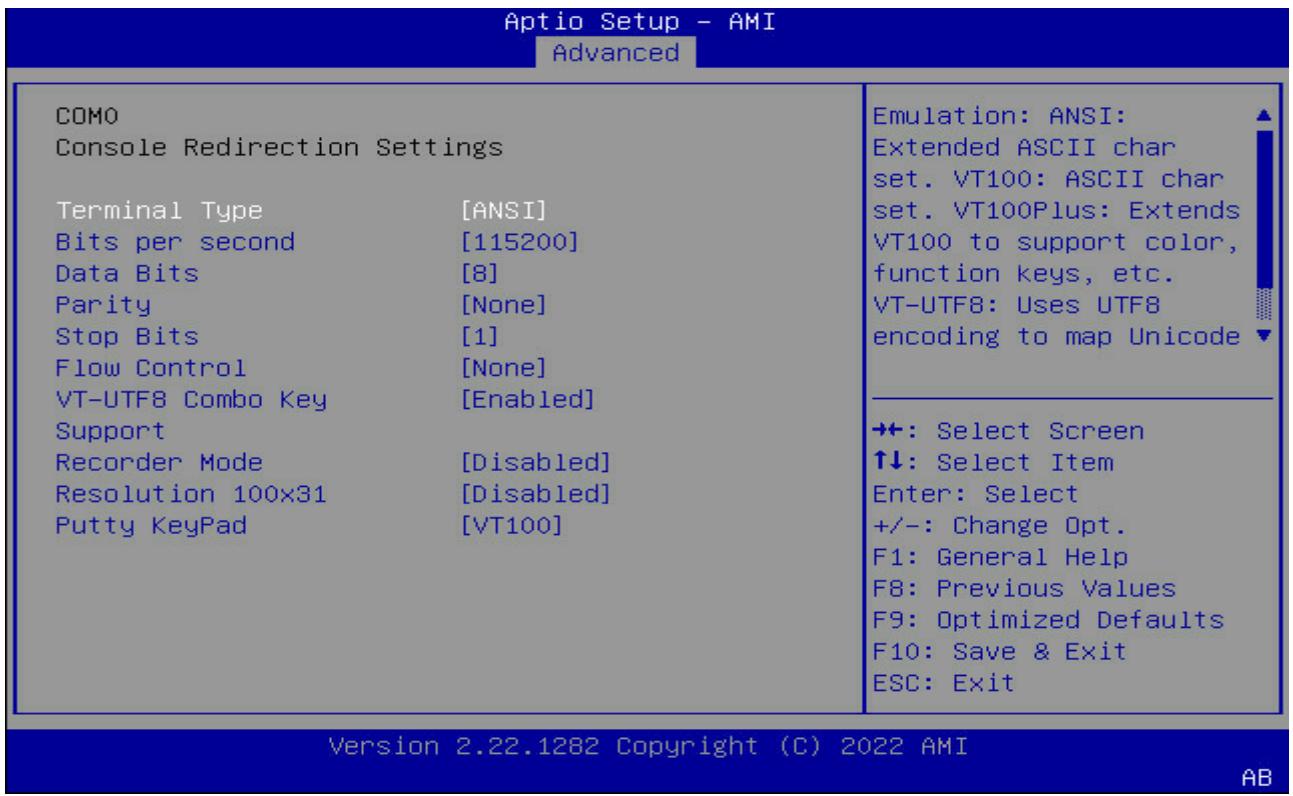Select the Advanced tab
This screenshot has width=1293, height=796.
point(615,51)
